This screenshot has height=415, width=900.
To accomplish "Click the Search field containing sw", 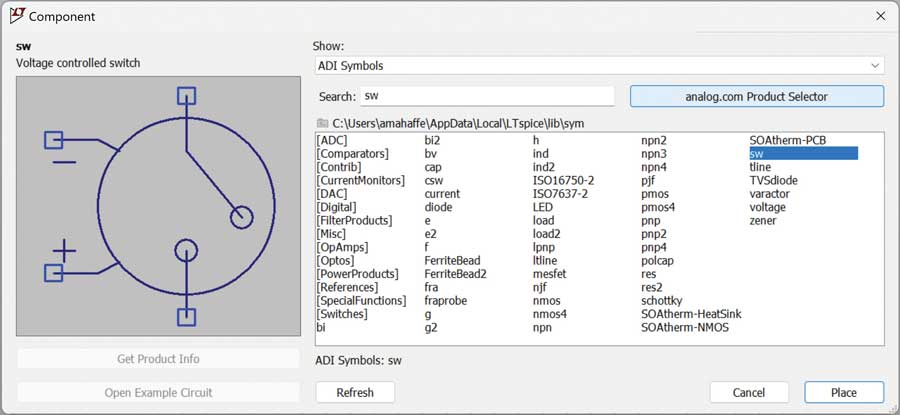I will pyautogui.click(x=487, y=96).
